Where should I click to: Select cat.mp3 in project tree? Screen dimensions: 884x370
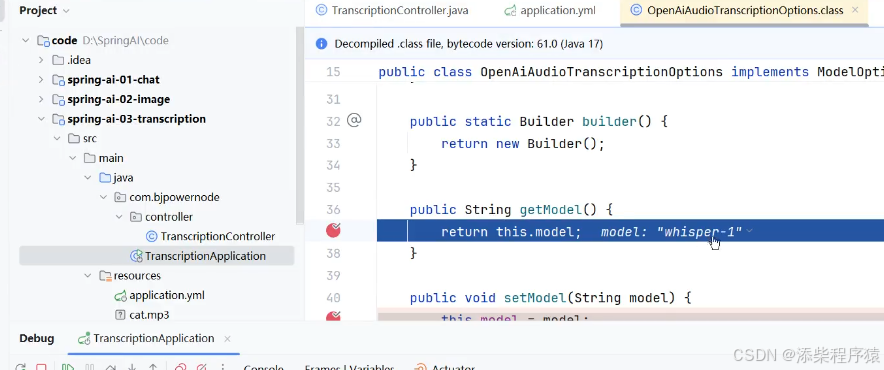click(149, 315)
